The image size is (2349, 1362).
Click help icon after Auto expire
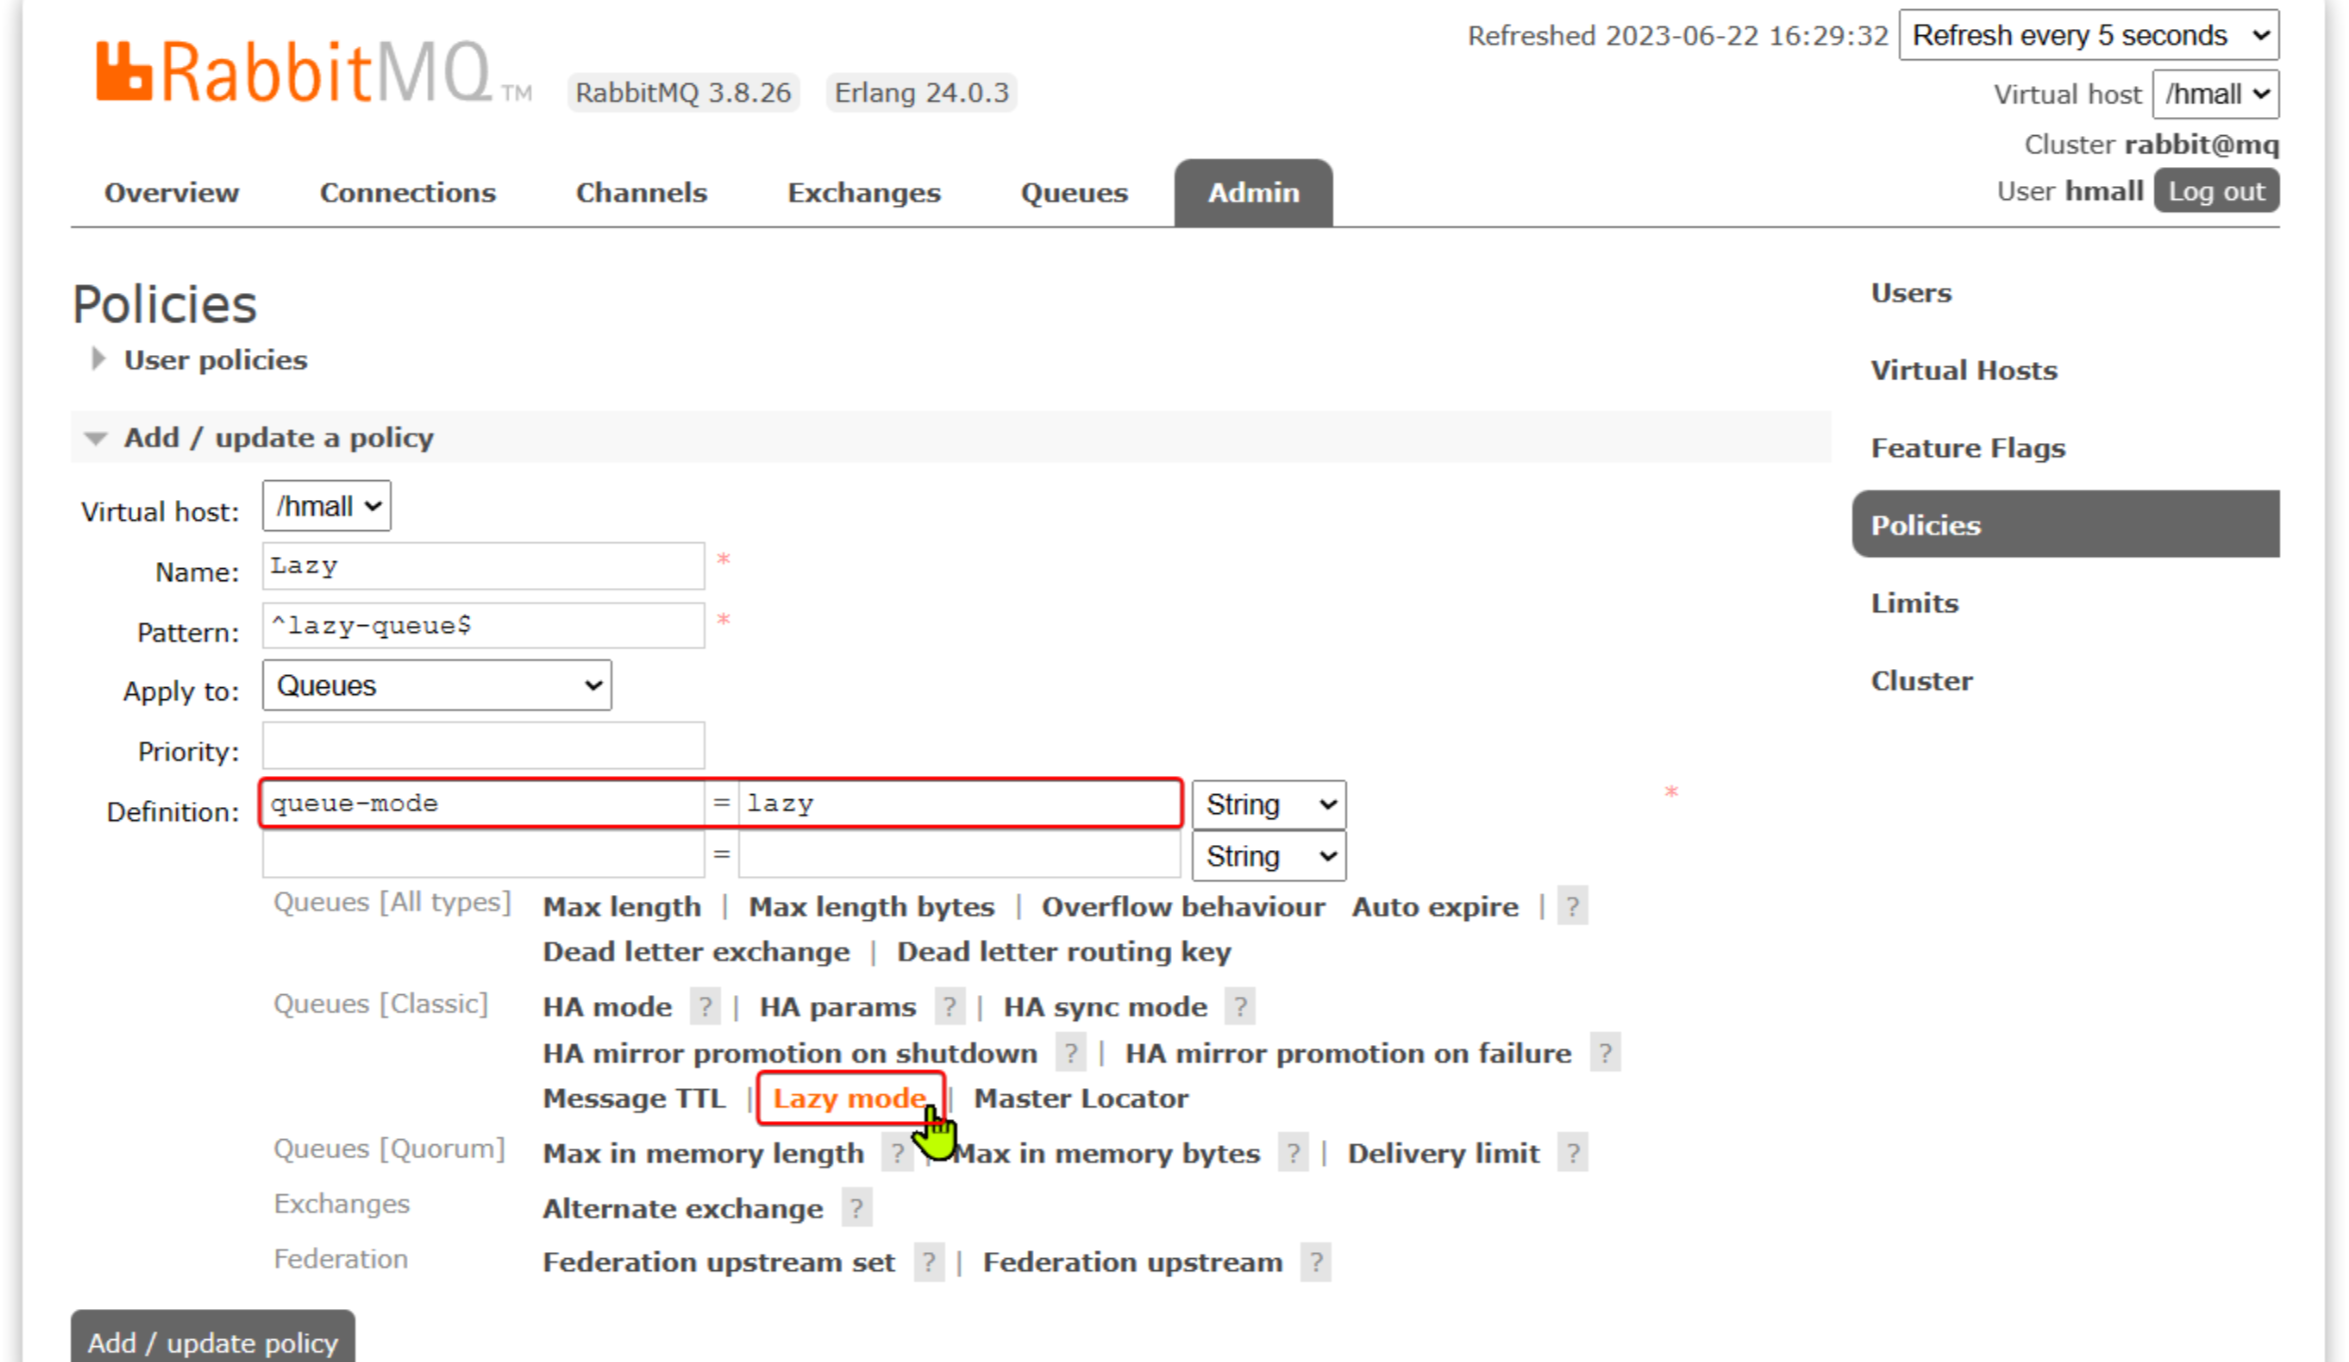1572,906
